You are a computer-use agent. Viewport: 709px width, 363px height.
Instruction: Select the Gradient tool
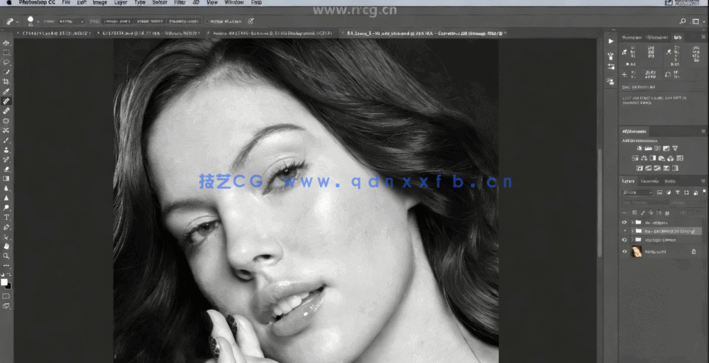tap(6, 179)
